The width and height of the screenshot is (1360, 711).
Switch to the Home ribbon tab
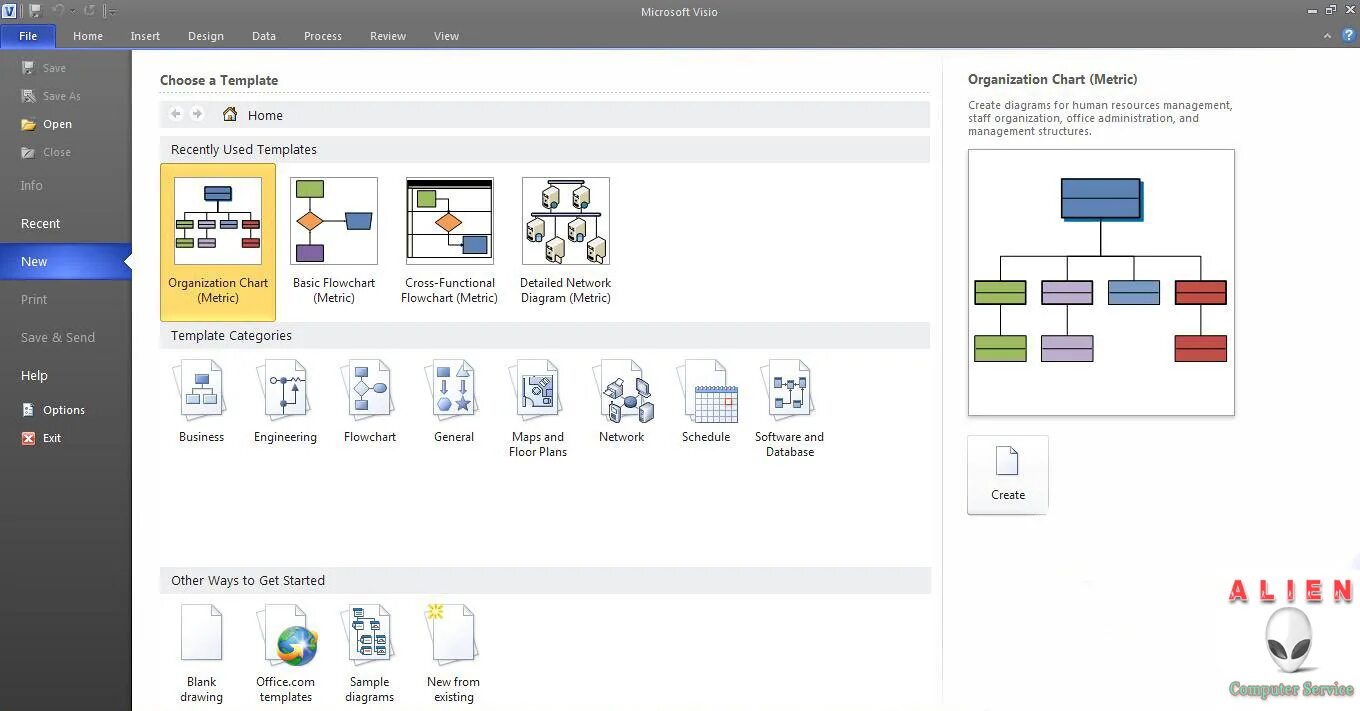pyautogui.click(x=88, y=36)
